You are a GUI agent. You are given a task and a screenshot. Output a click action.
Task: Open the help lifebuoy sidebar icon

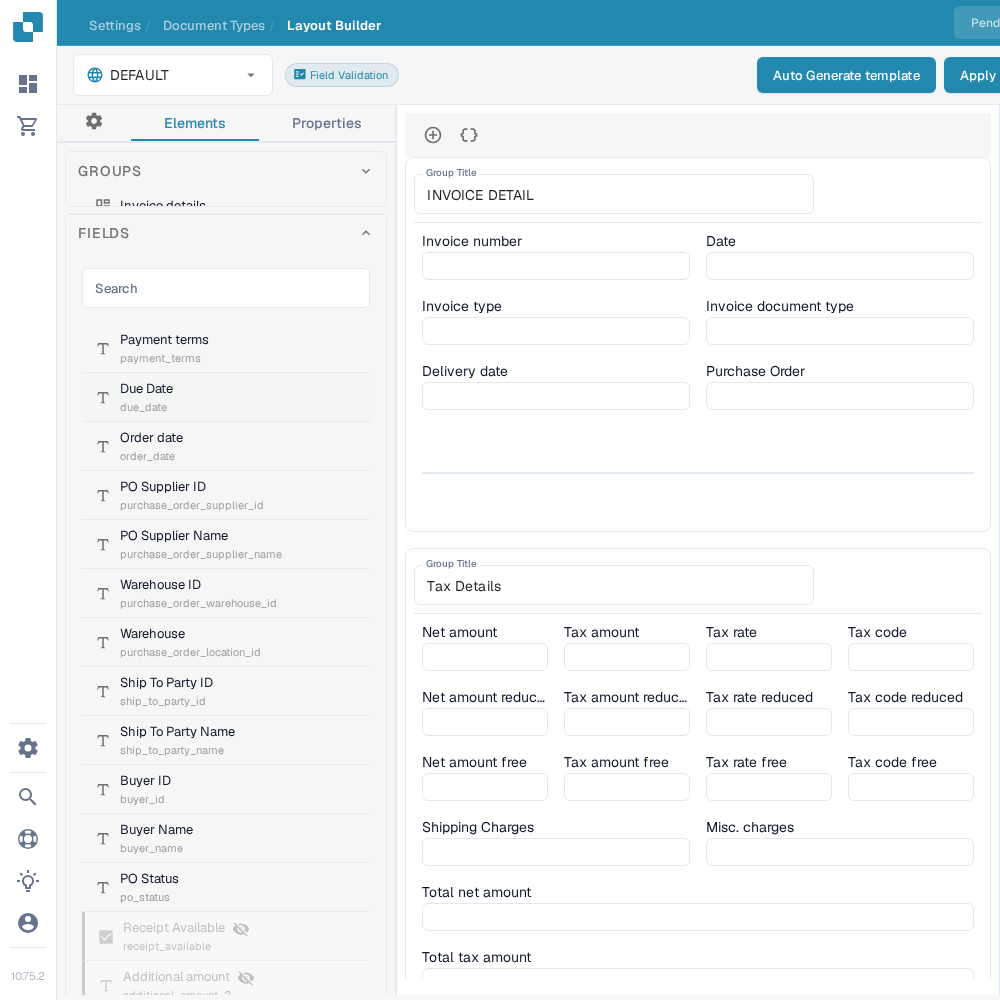pyautogui.click(x=28, y=839)
